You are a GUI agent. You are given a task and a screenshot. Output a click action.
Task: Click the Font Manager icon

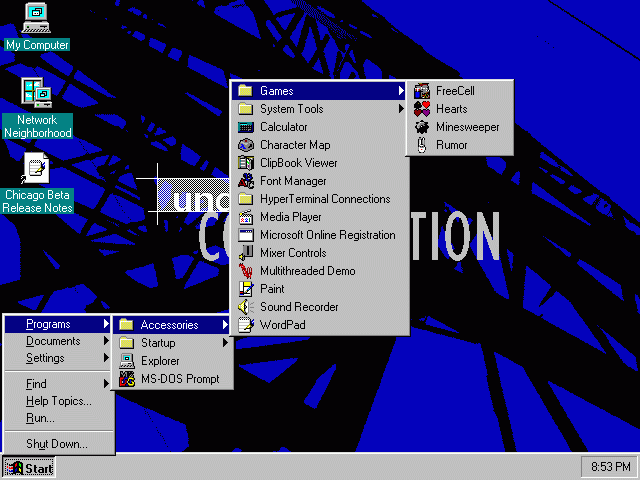[x=246, y=181]
